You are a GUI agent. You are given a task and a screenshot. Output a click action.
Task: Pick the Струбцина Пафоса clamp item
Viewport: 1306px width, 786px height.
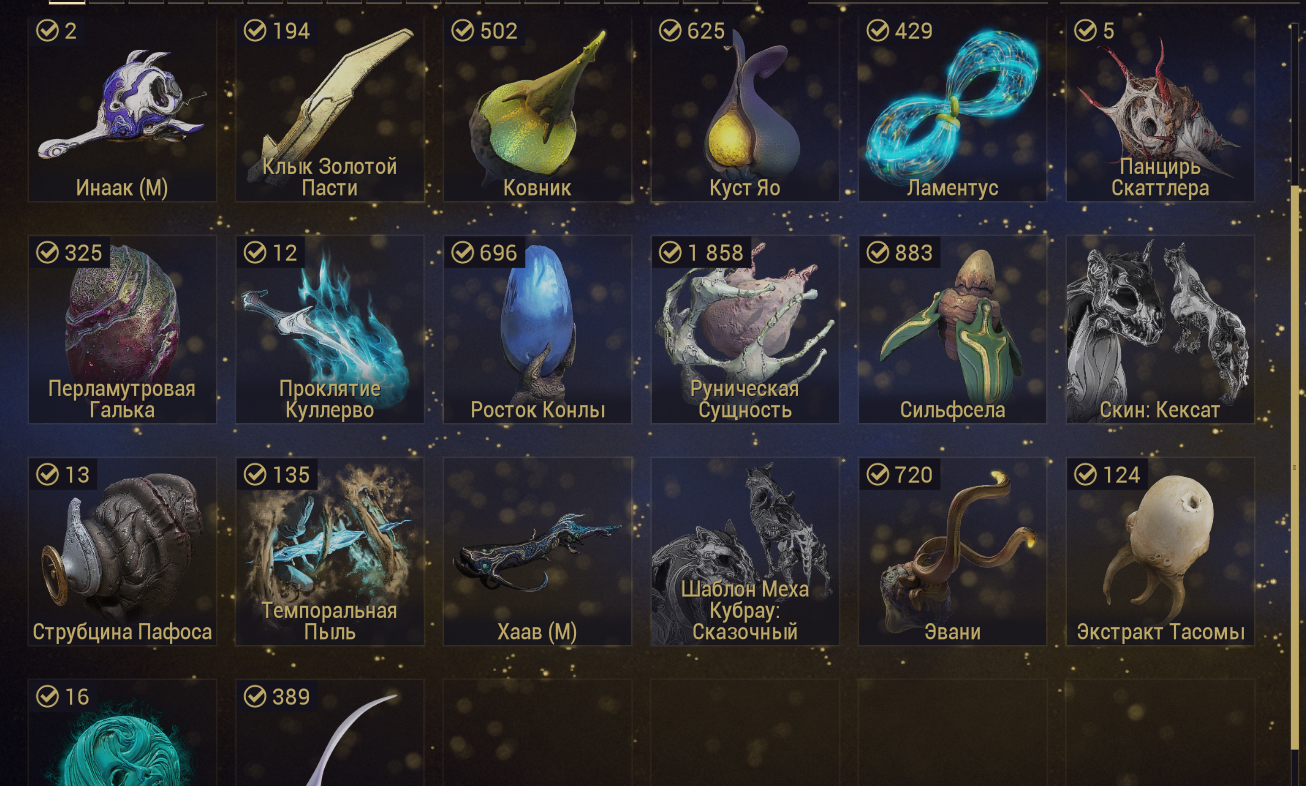coord(122,552)
